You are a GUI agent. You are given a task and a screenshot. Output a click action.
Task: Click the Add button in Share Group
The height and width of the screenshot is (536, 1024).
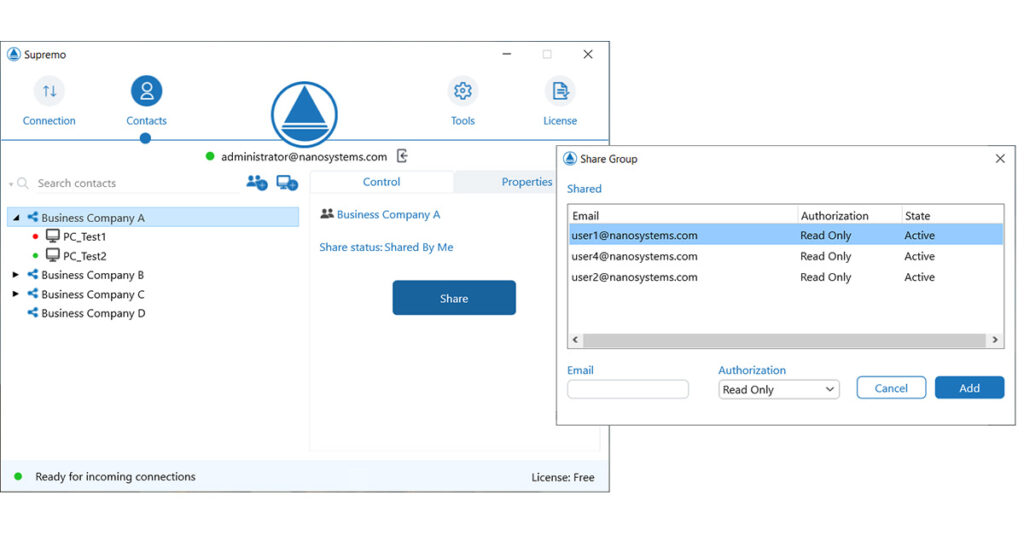pyautogui.click(x=969, y=388)
